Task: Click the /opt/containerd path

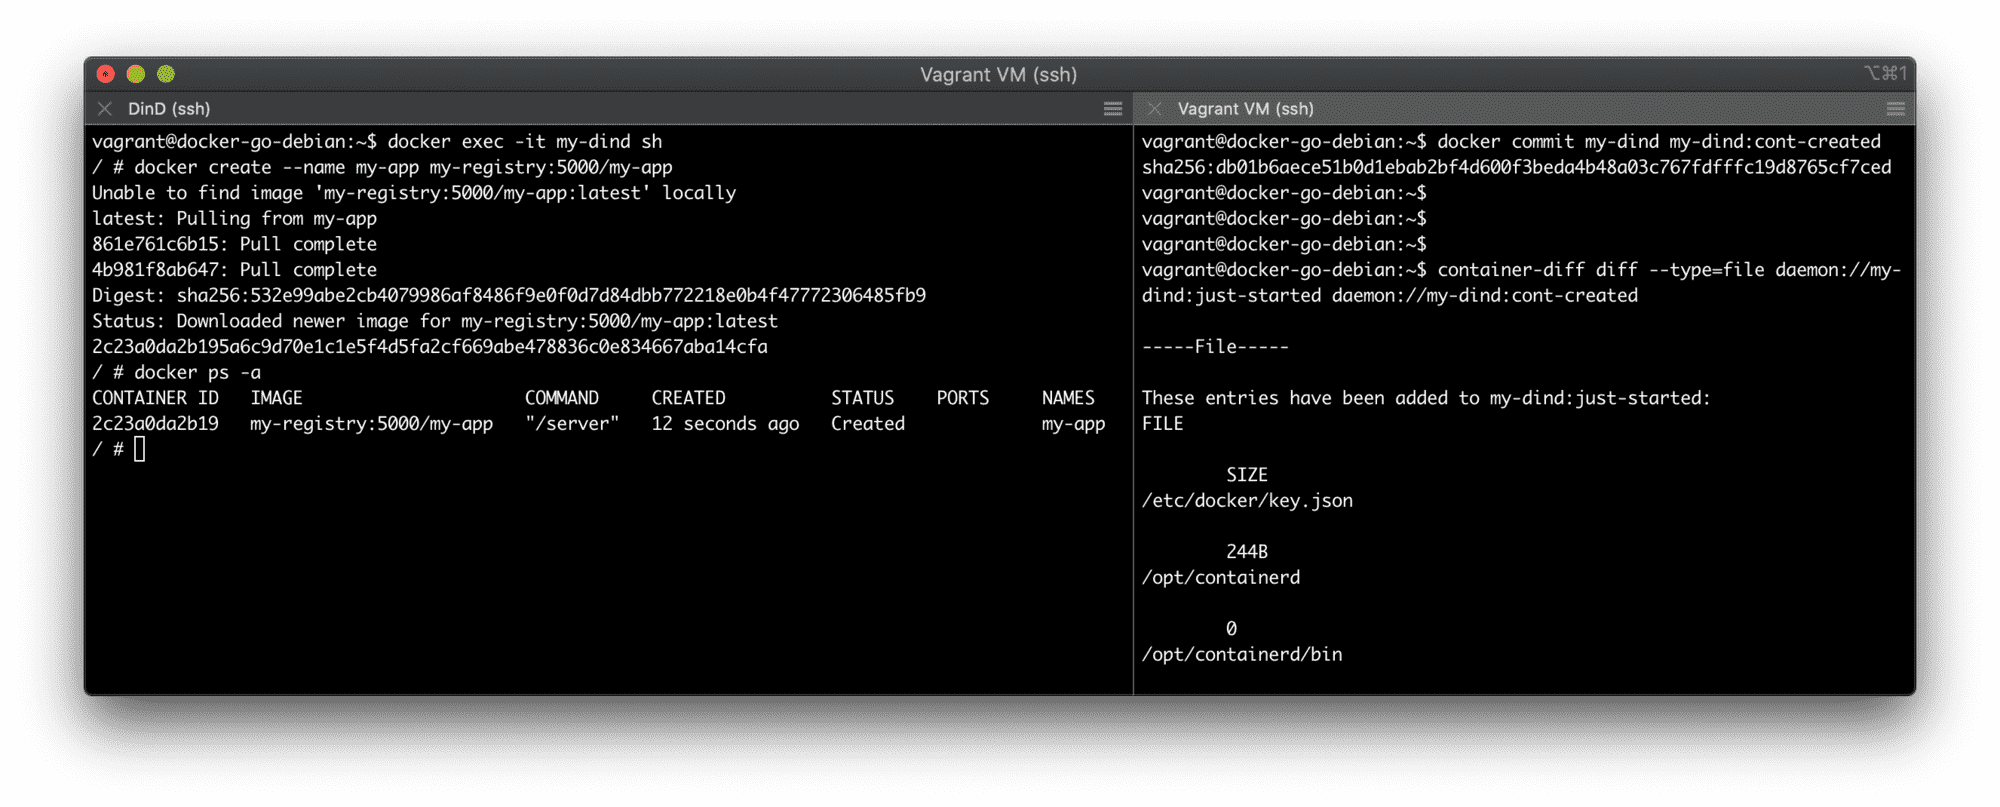Action: click(x=1221, y=578)
